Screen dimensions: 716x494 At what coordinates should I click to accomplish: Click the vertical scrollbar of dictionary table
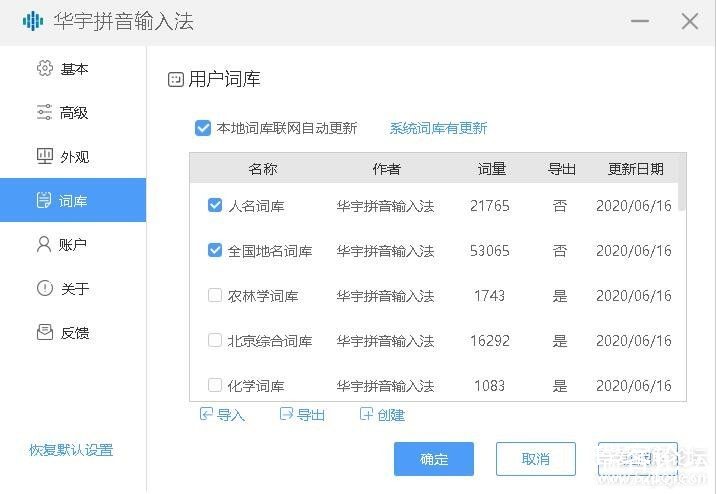tap(682, 183)
